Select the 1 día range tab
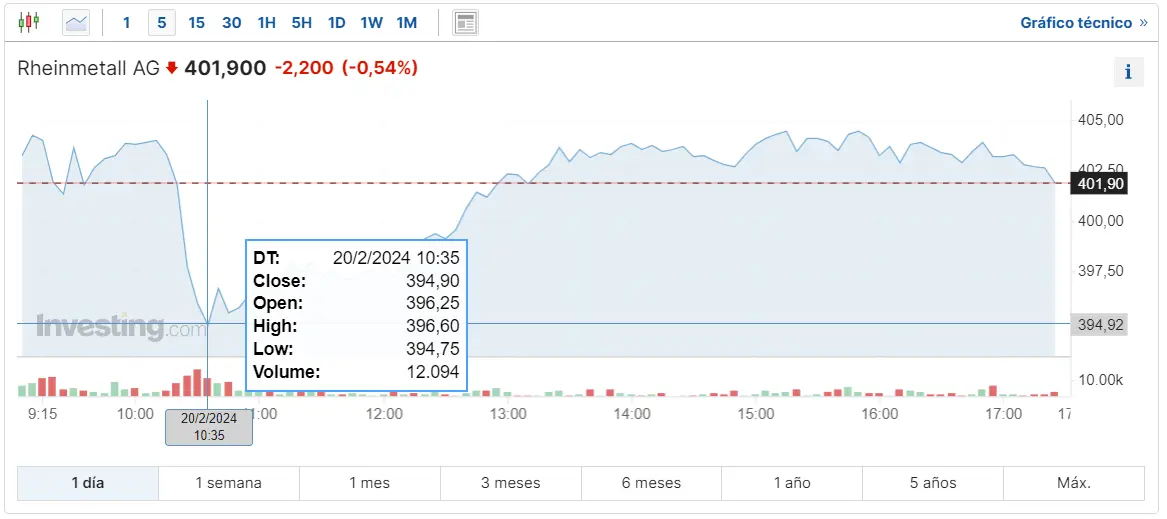 point(88,483)
